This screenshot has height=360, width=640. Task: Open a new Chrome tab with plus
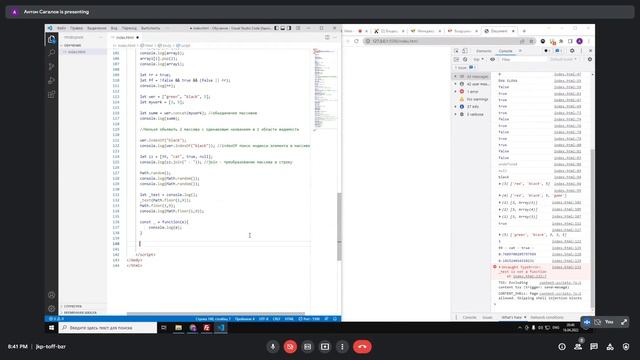524,31
